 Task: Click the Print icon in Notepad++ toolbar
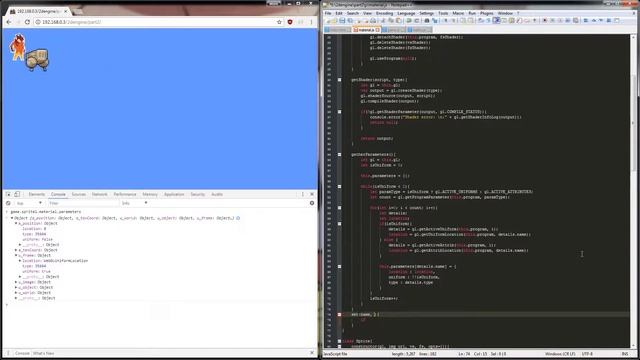373,20
